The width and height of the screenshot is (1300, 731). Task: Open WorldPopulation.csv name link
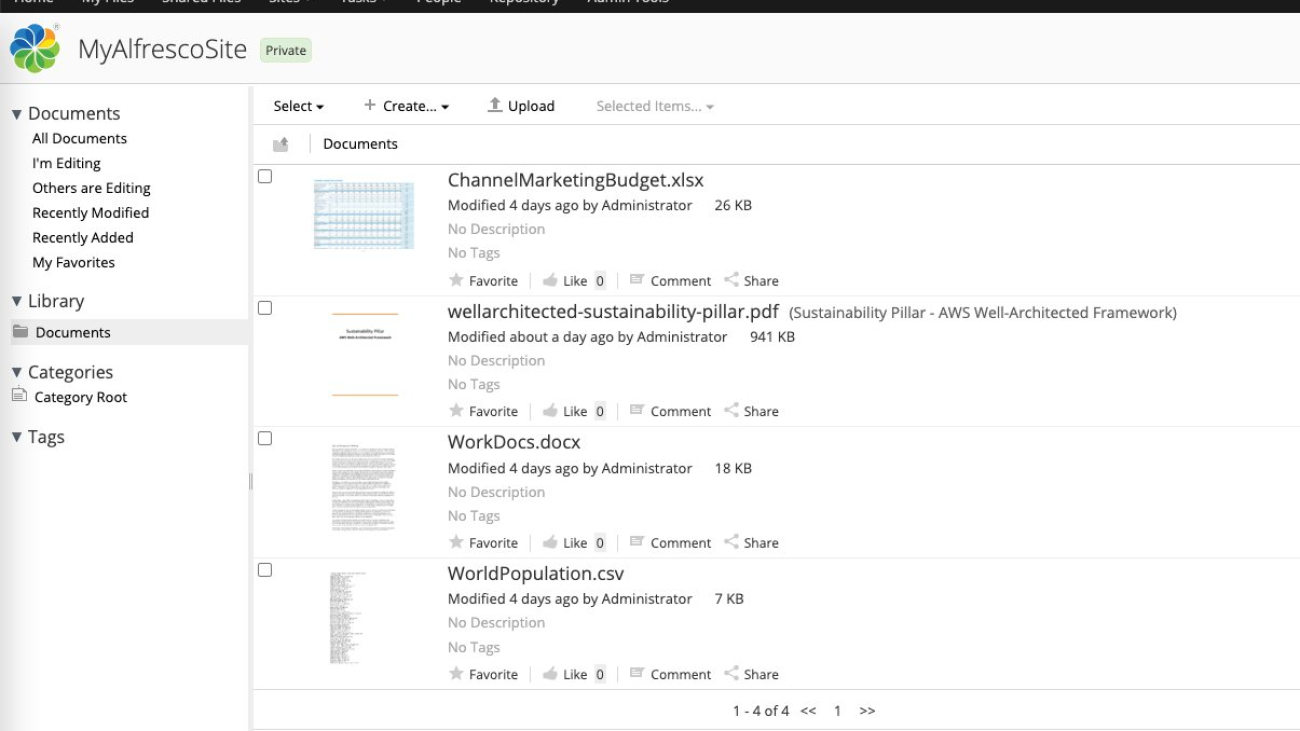[536, 574]
